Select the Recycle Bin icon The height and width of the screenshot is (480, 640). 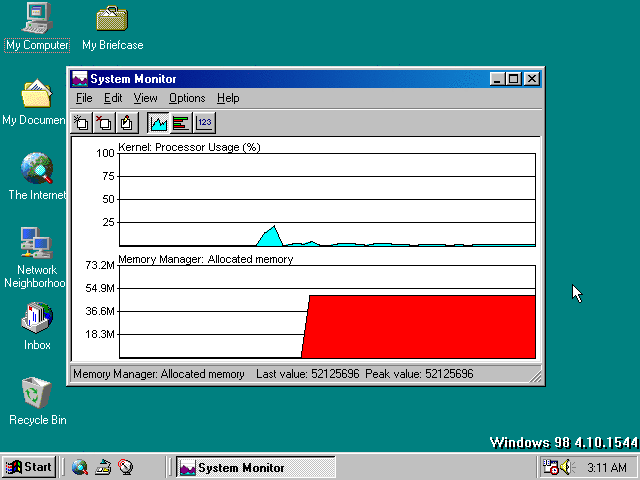(x=37, y=401)
